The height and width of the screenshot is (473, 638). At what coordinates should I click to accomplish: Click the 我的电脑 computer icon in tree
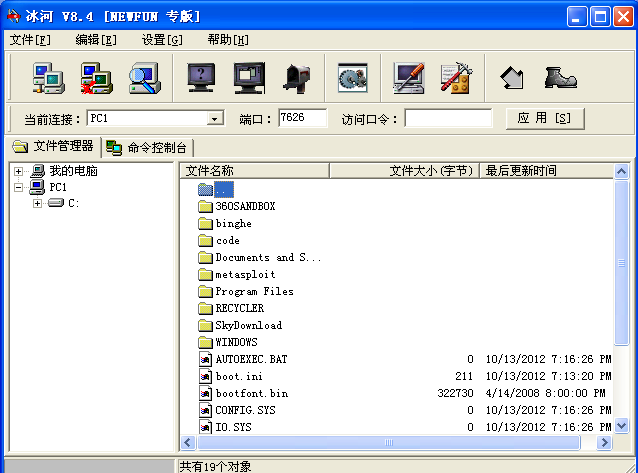pyautogui.click(x=37, y=171)
